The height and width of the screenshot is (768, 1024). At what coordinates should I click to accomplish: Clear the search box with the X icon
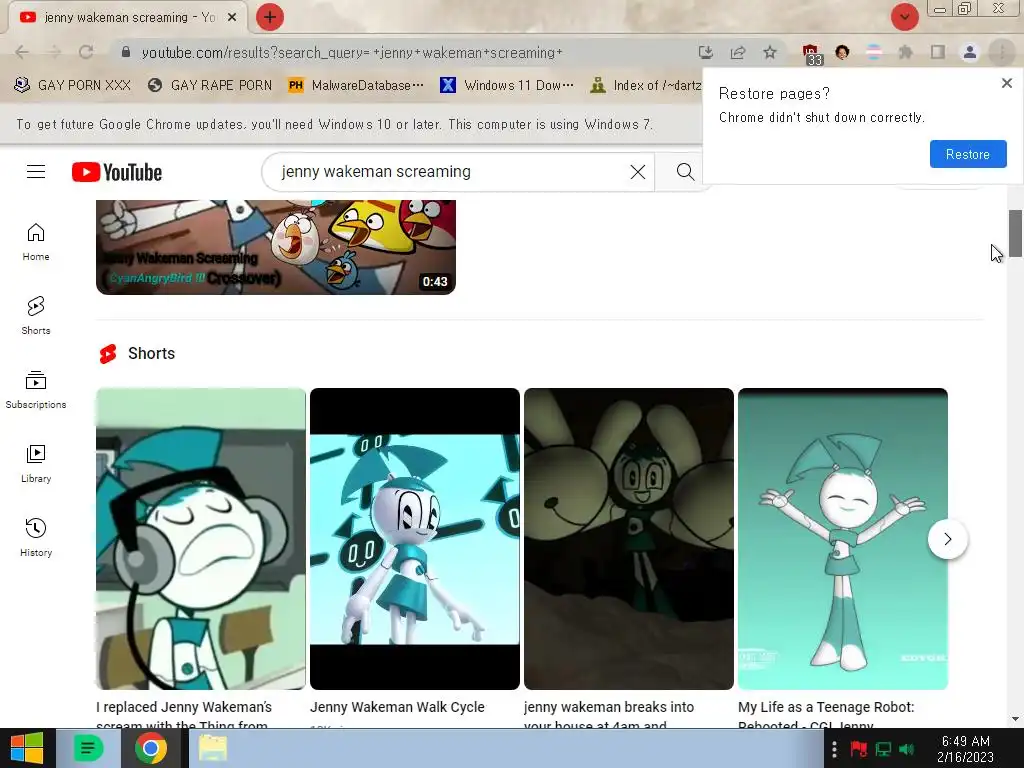coord(637,172)
